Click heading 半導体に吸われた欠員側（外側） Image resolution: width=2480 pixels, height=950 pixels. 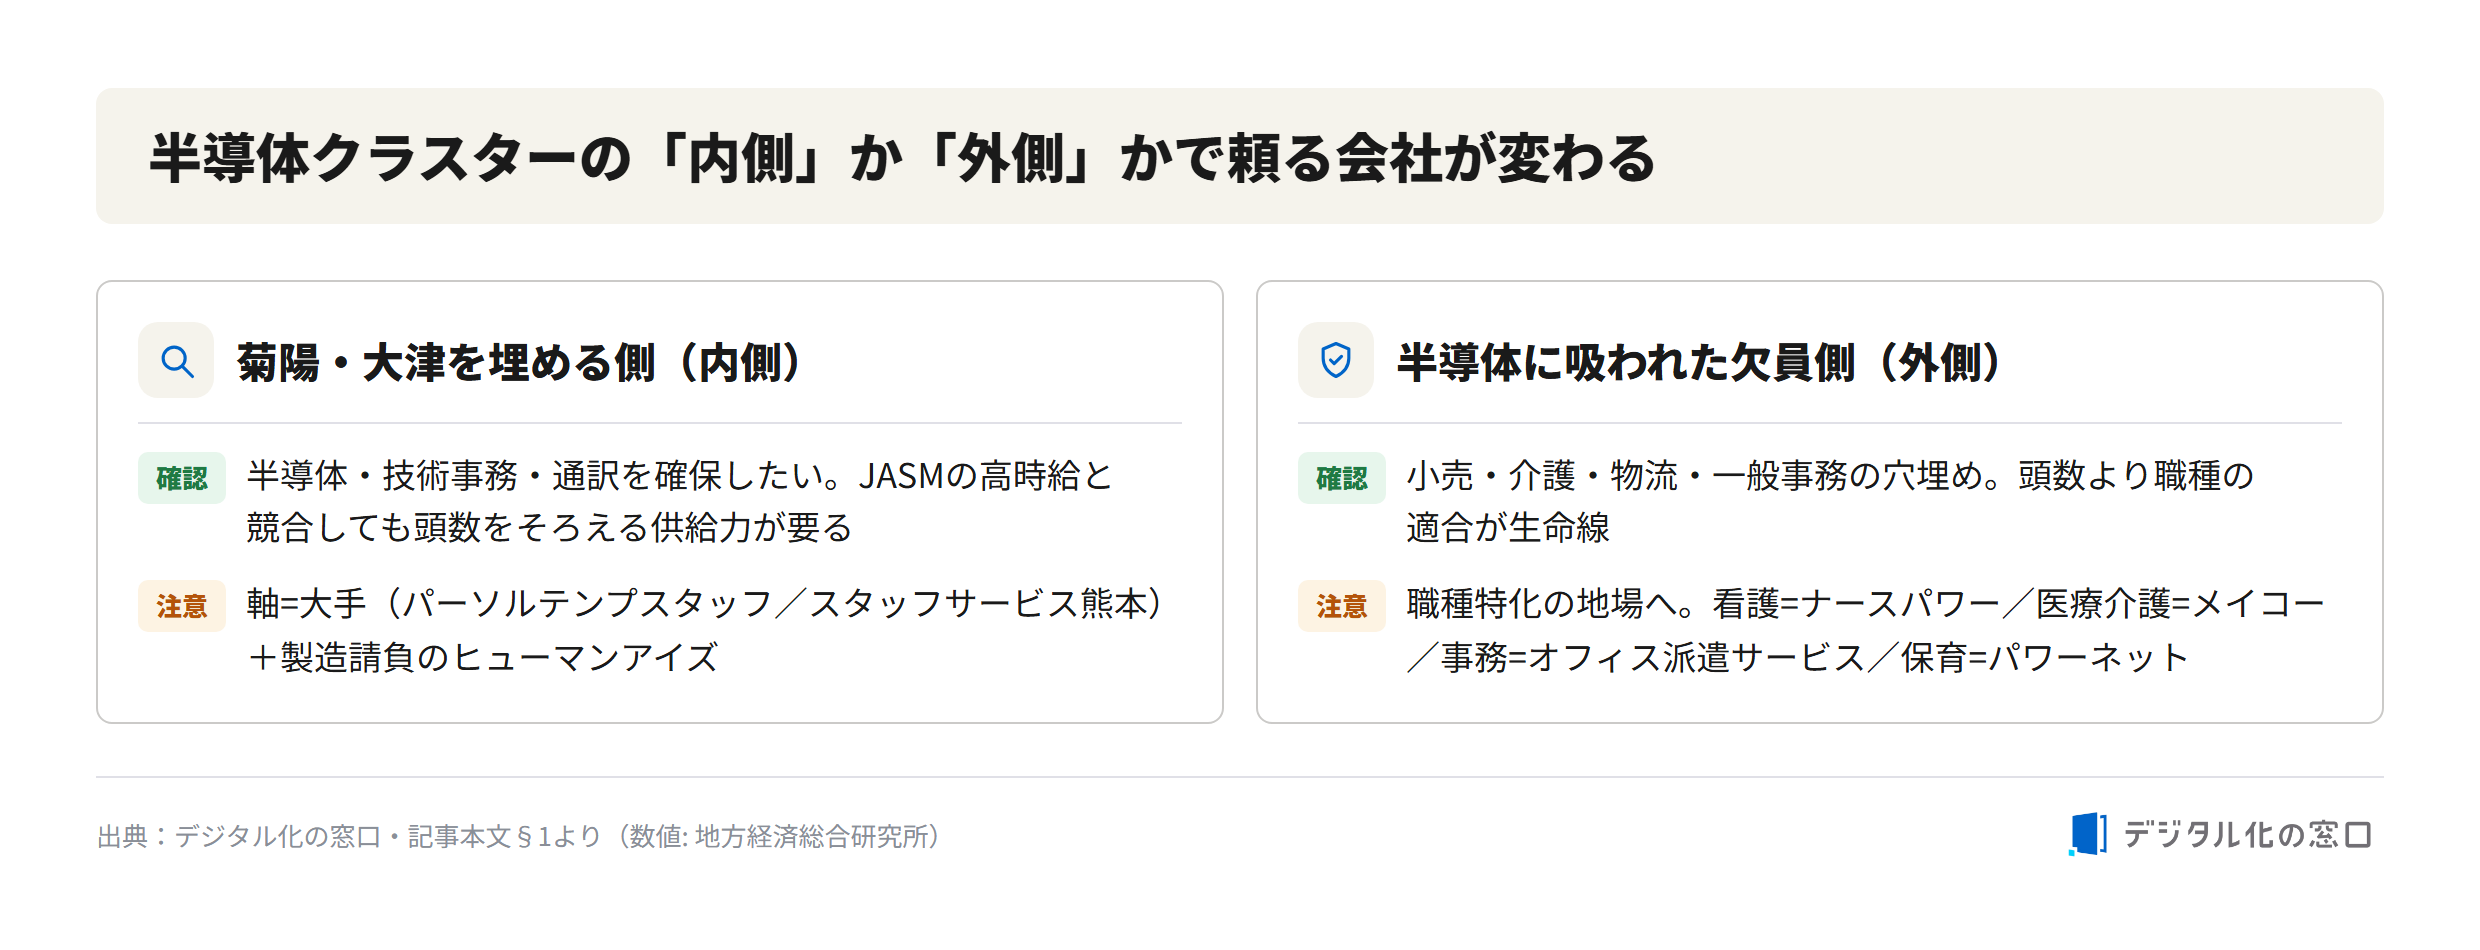[x=1700, y=362]
